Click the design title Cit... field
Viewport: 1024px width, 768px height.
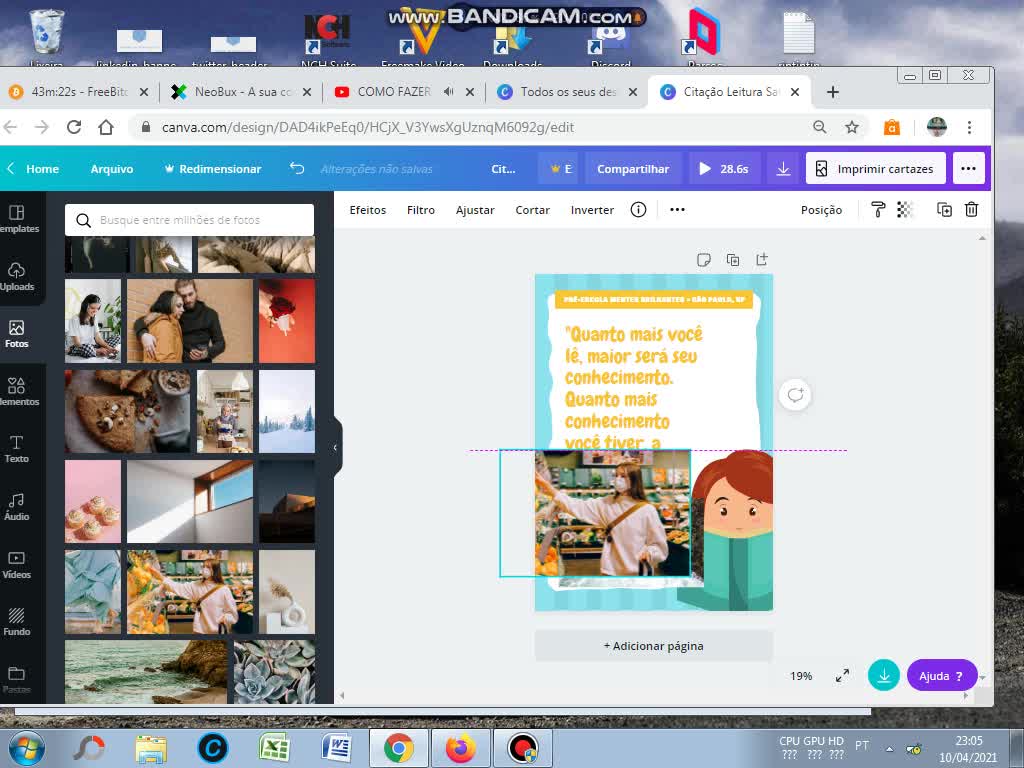503,169
